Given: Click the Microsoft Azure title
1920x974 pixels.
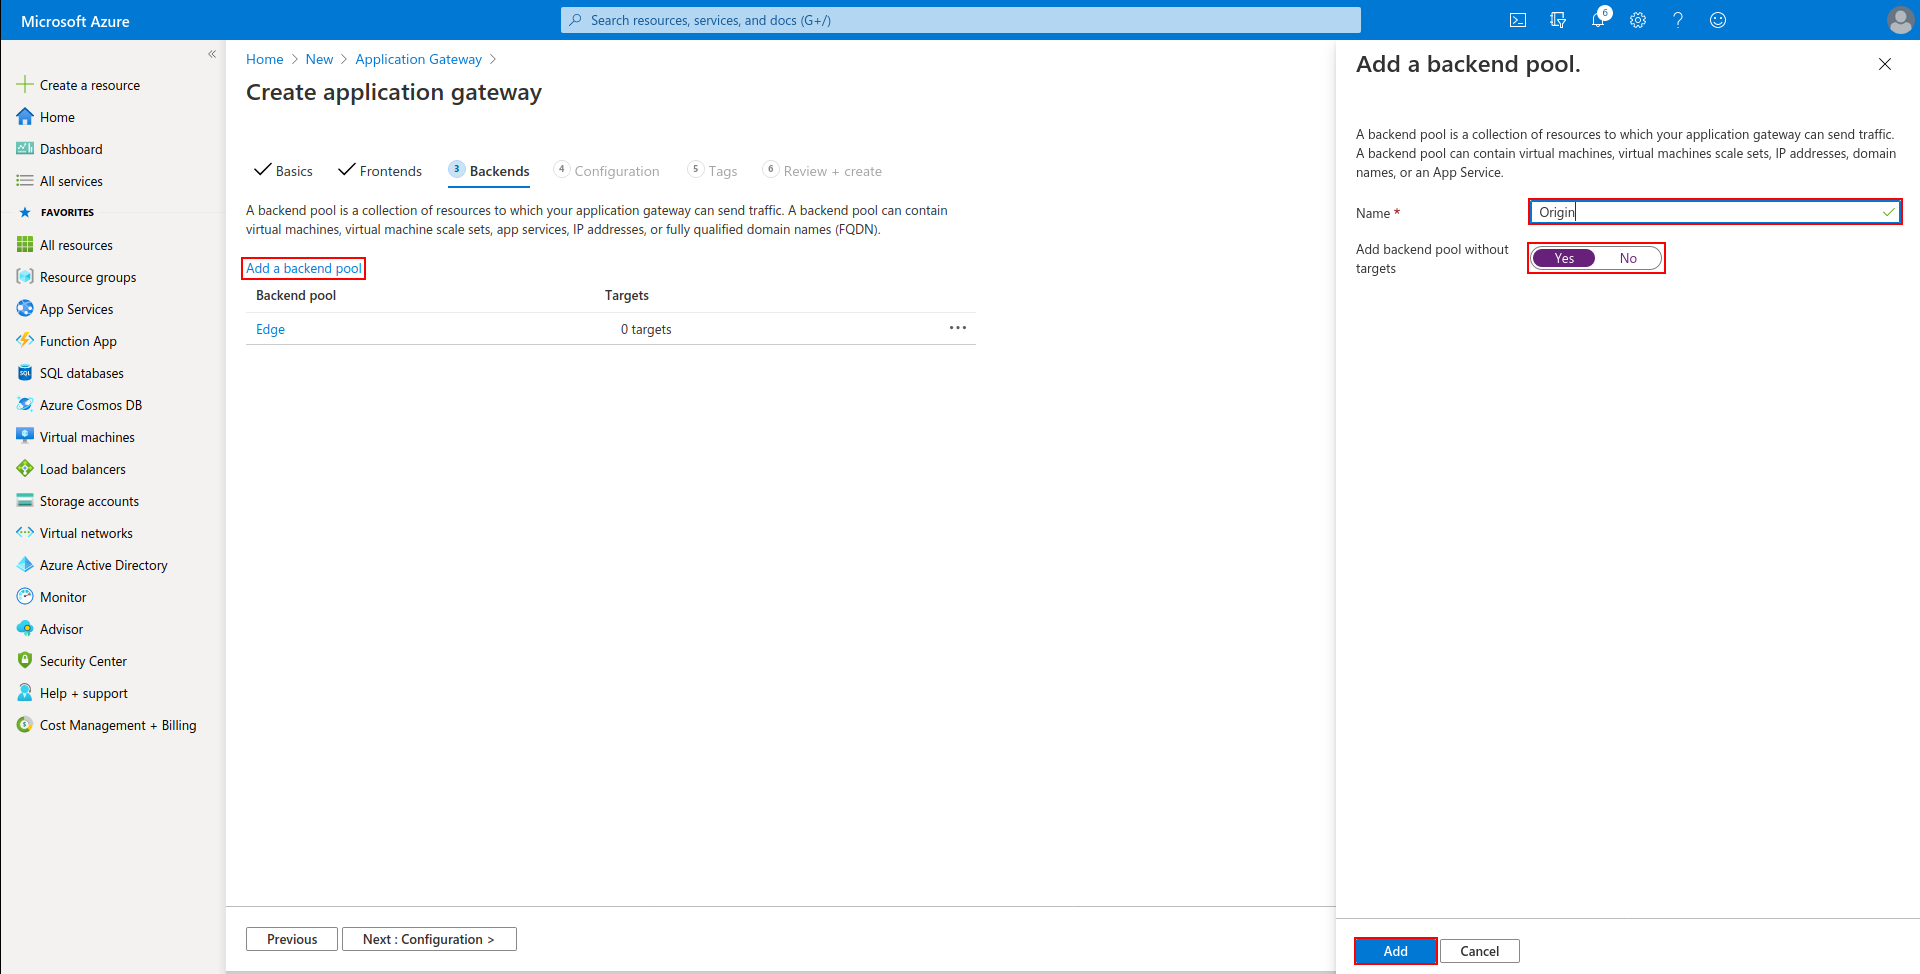Looking at the screenshot, I should tap(75, 21).
